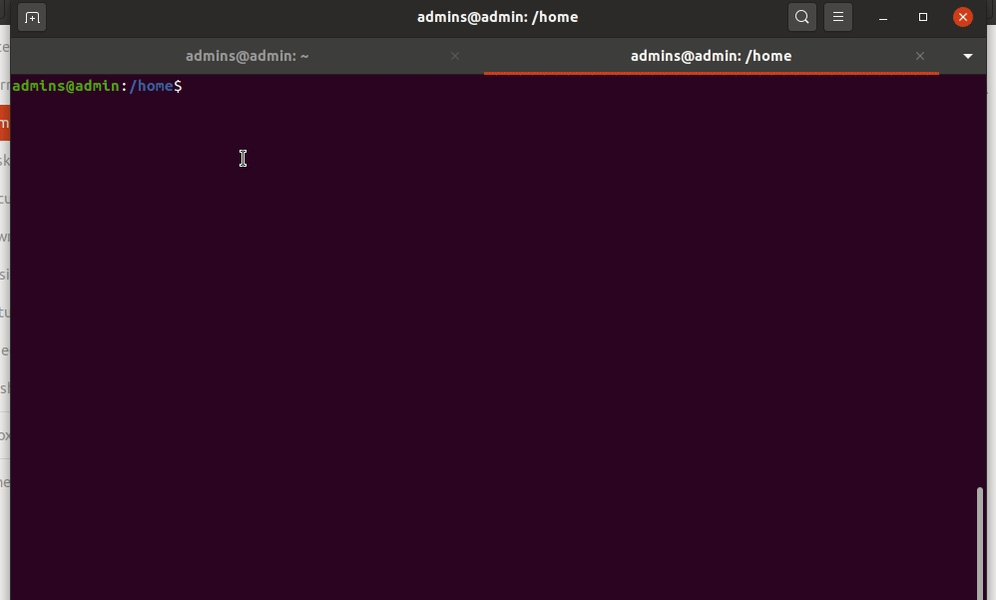This screenshot has width=996, height=600.
Task: Open the terminal search
Action: click(x=802, y=17)
